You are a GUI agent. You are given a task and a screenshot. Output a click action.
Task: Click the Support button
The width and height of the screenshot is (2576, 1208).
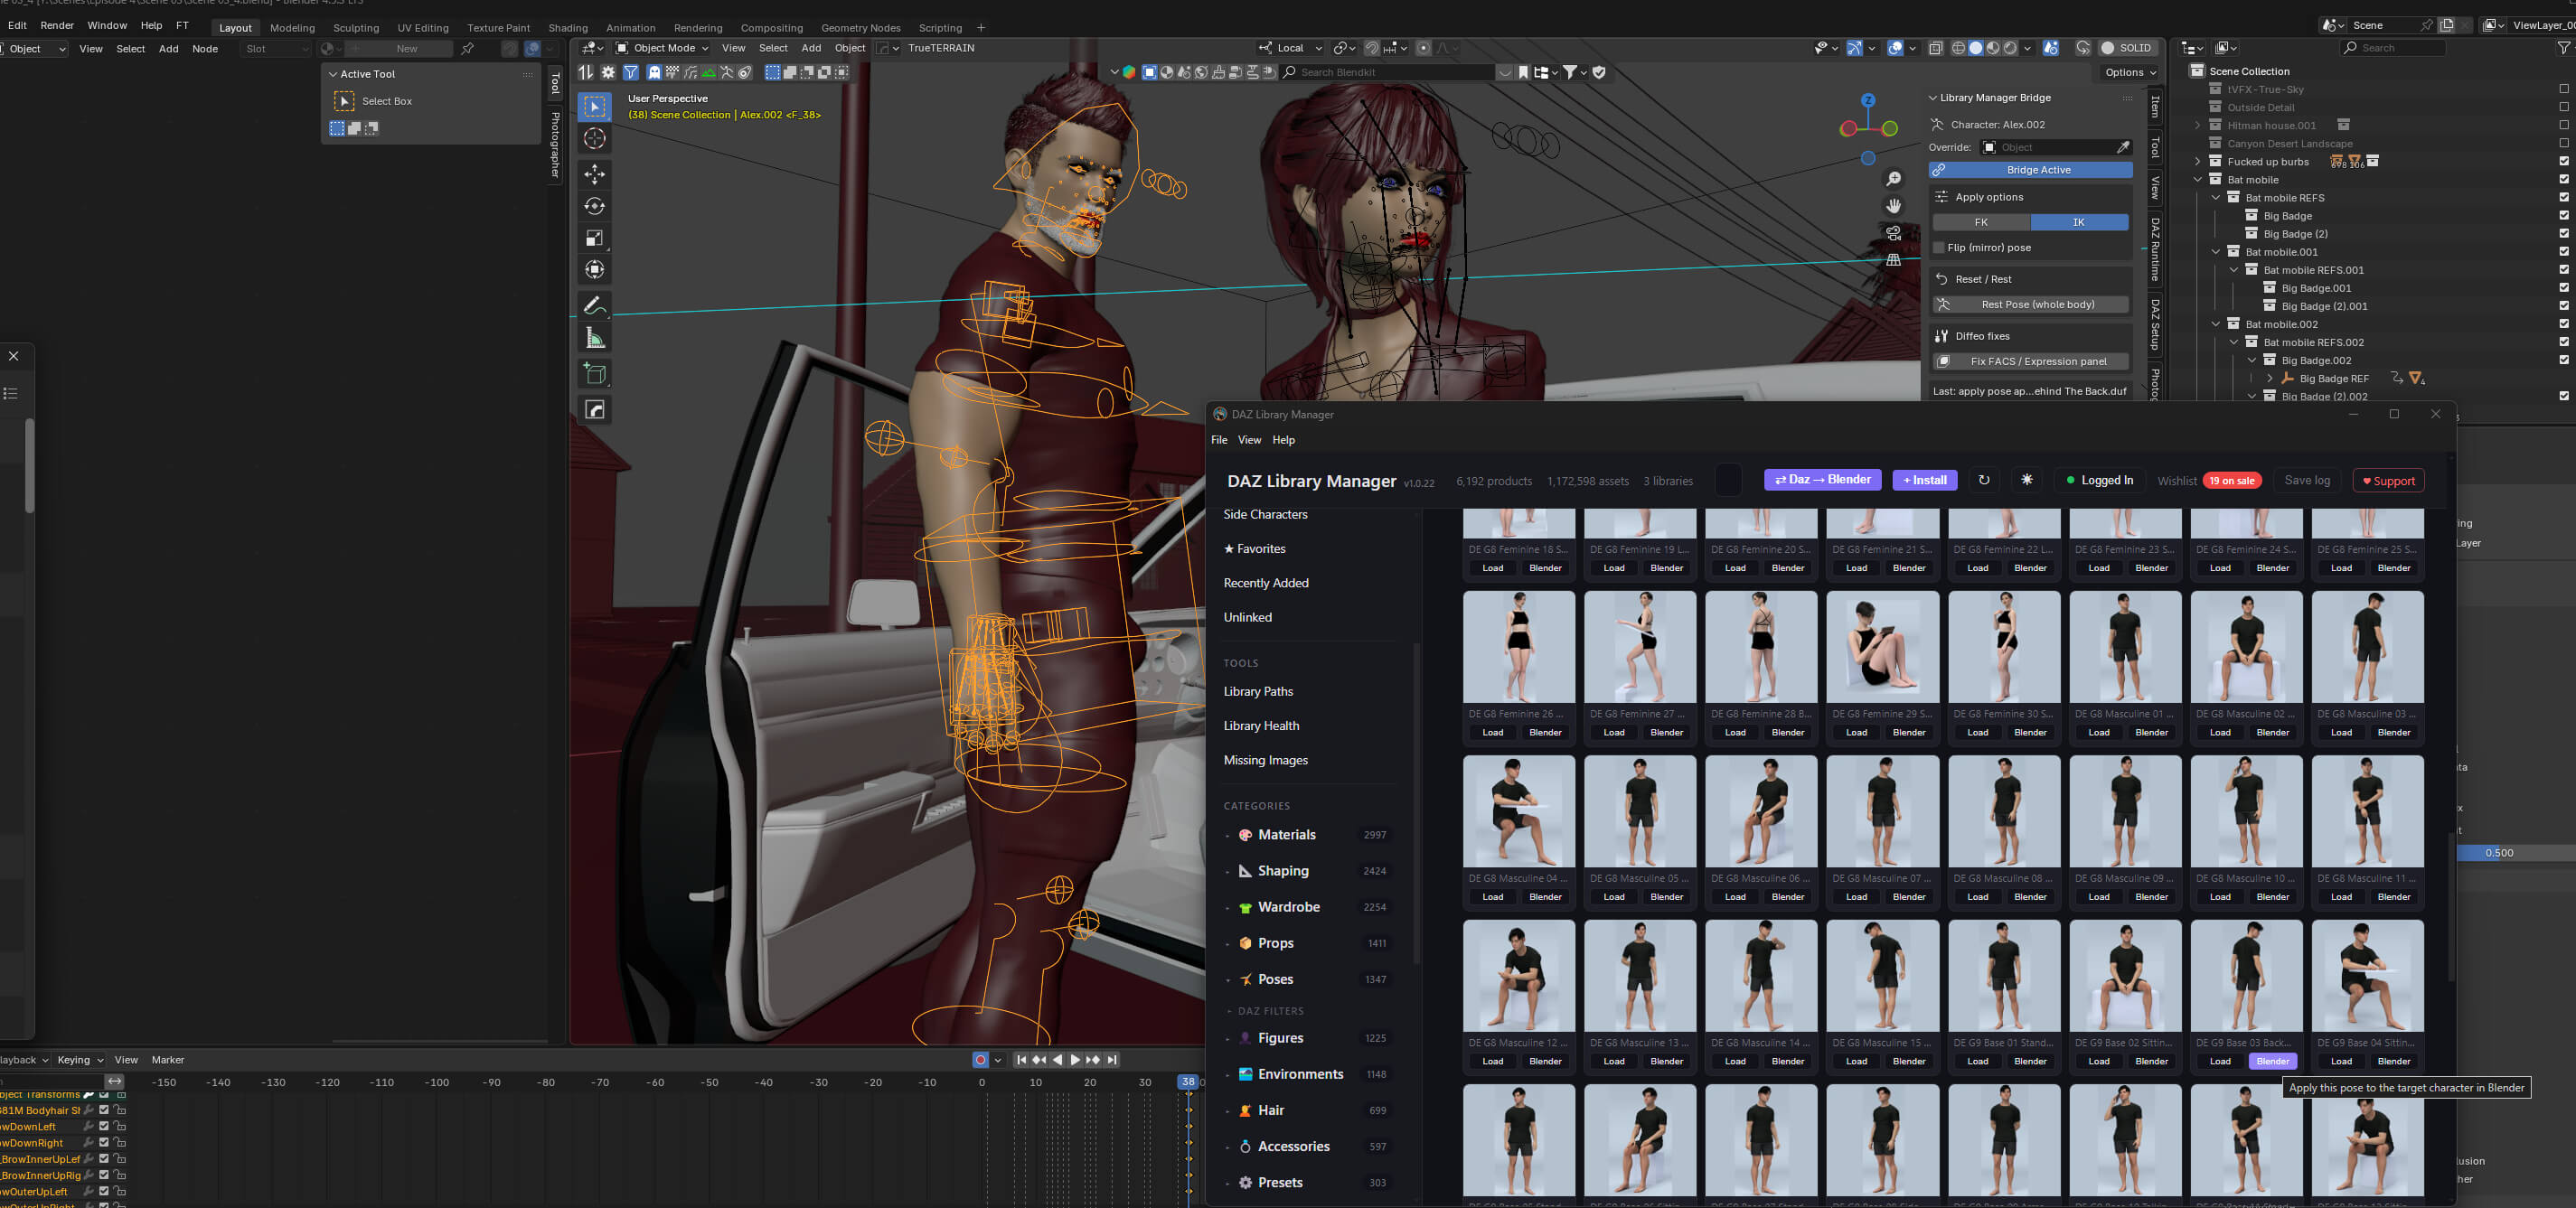(x=2388, y=481)
